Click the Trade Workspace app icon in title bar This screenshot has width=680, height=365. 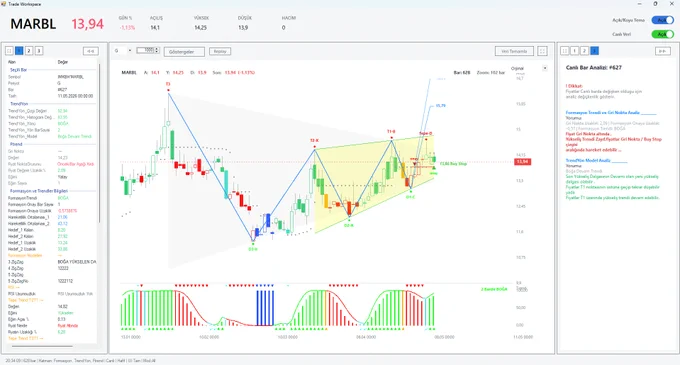tap(4, 4)
